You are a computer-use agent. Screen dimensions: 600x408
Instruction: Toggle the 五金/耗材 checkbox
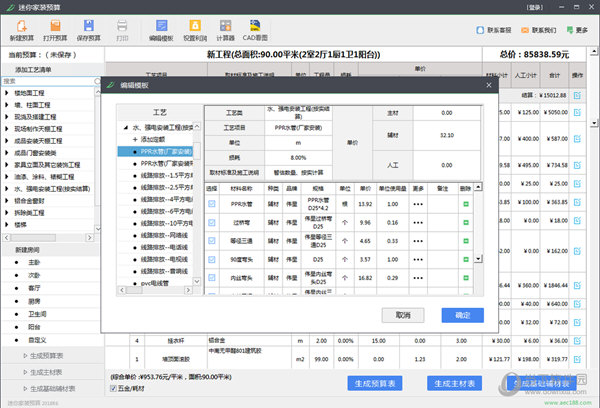point(113,388)
